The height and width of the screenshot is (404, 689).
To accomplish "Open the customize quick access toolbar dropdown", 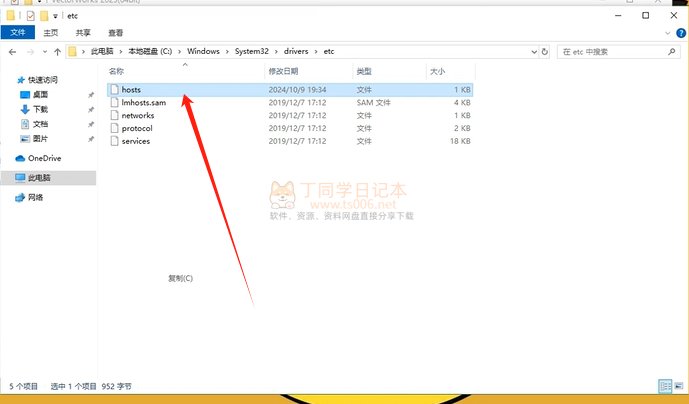I will pyautogui.click(x=55, y=16).
